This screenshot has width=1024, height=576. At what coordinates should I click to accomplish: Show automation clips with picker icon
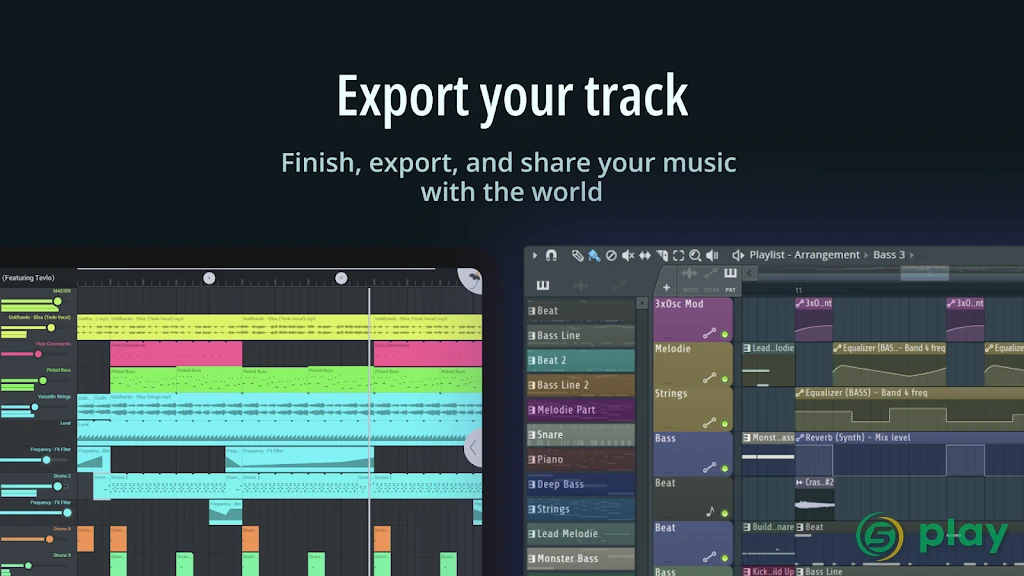point(618,285)
